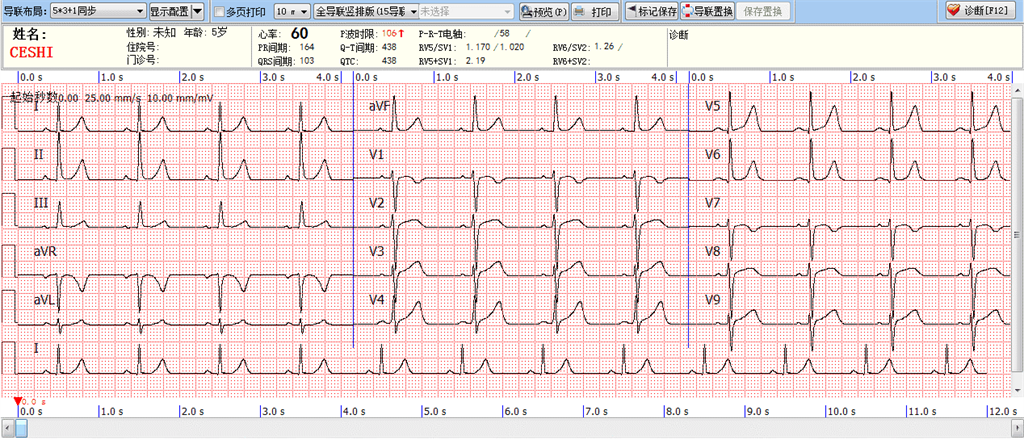
Task: Click the 标记保存 (Mark Save) button
Action: (650, 11)
